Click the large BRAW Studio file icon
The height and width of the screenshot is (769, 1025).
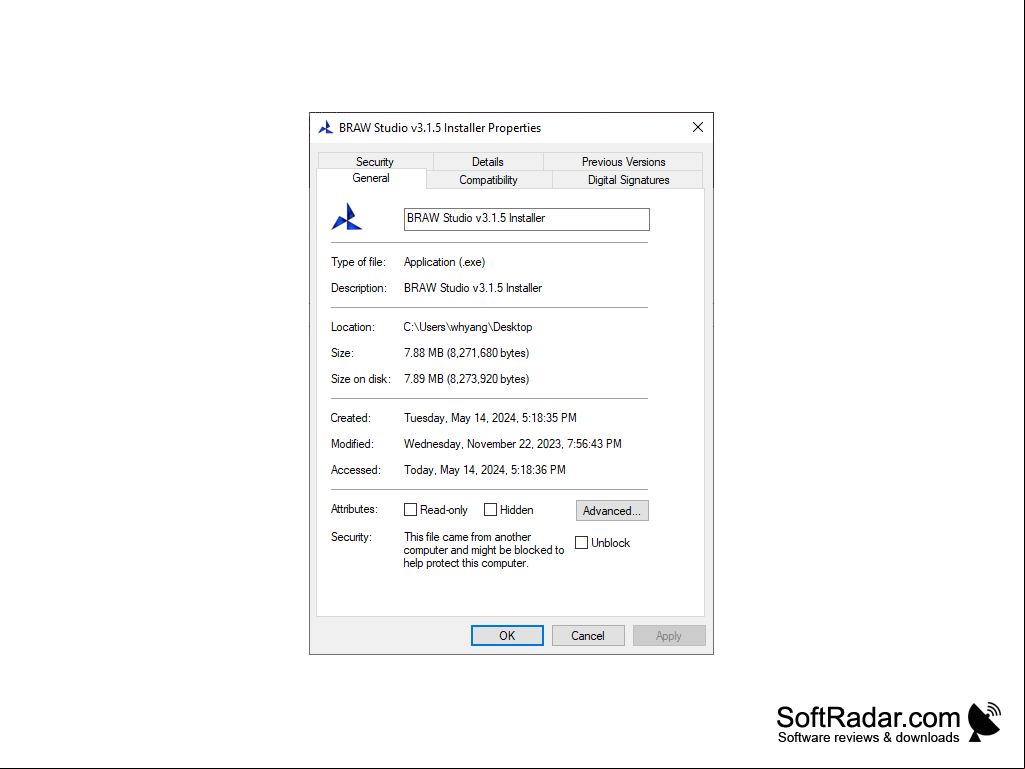coord(347,217)
